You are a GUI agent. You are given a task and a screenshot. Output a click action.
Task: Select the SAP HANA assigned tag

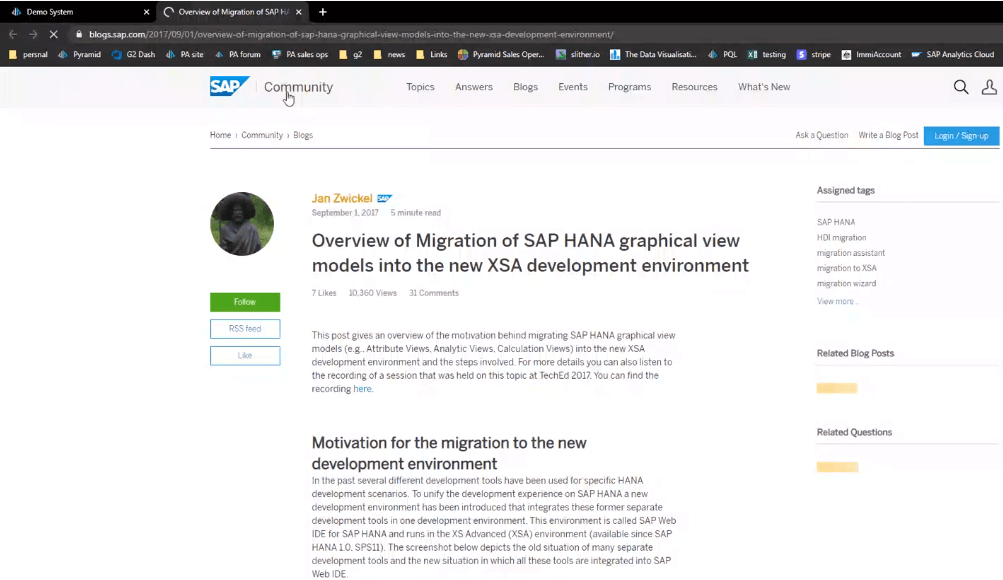pyautogui.click(x=835, y=222)
